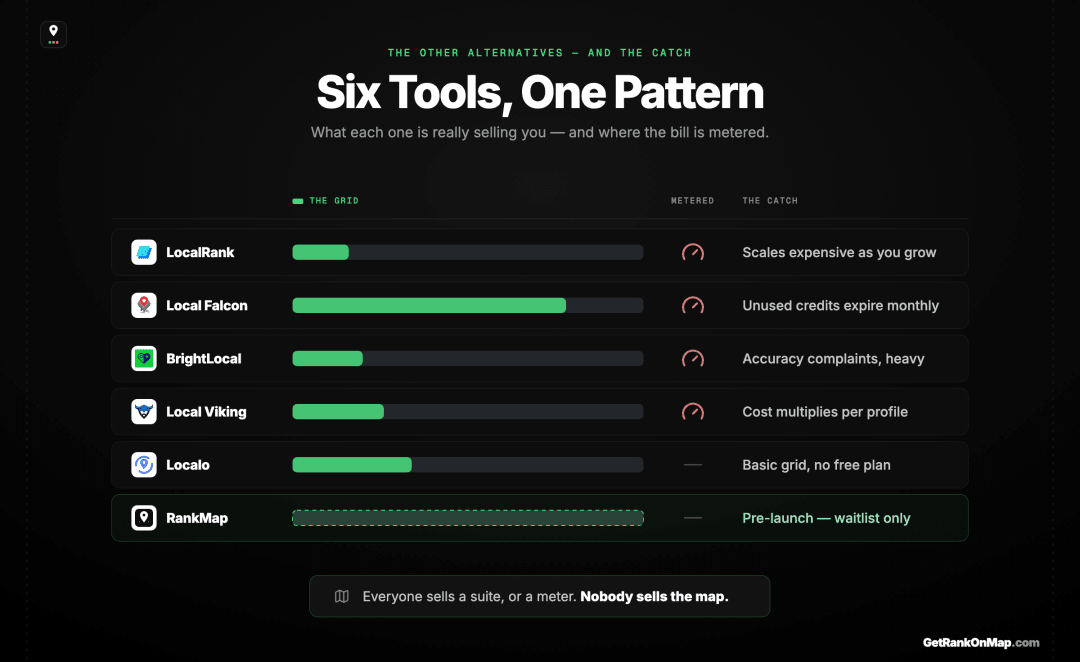
Task: Click the metered dash in the RankMap row
Action: [x=693, y=517]
